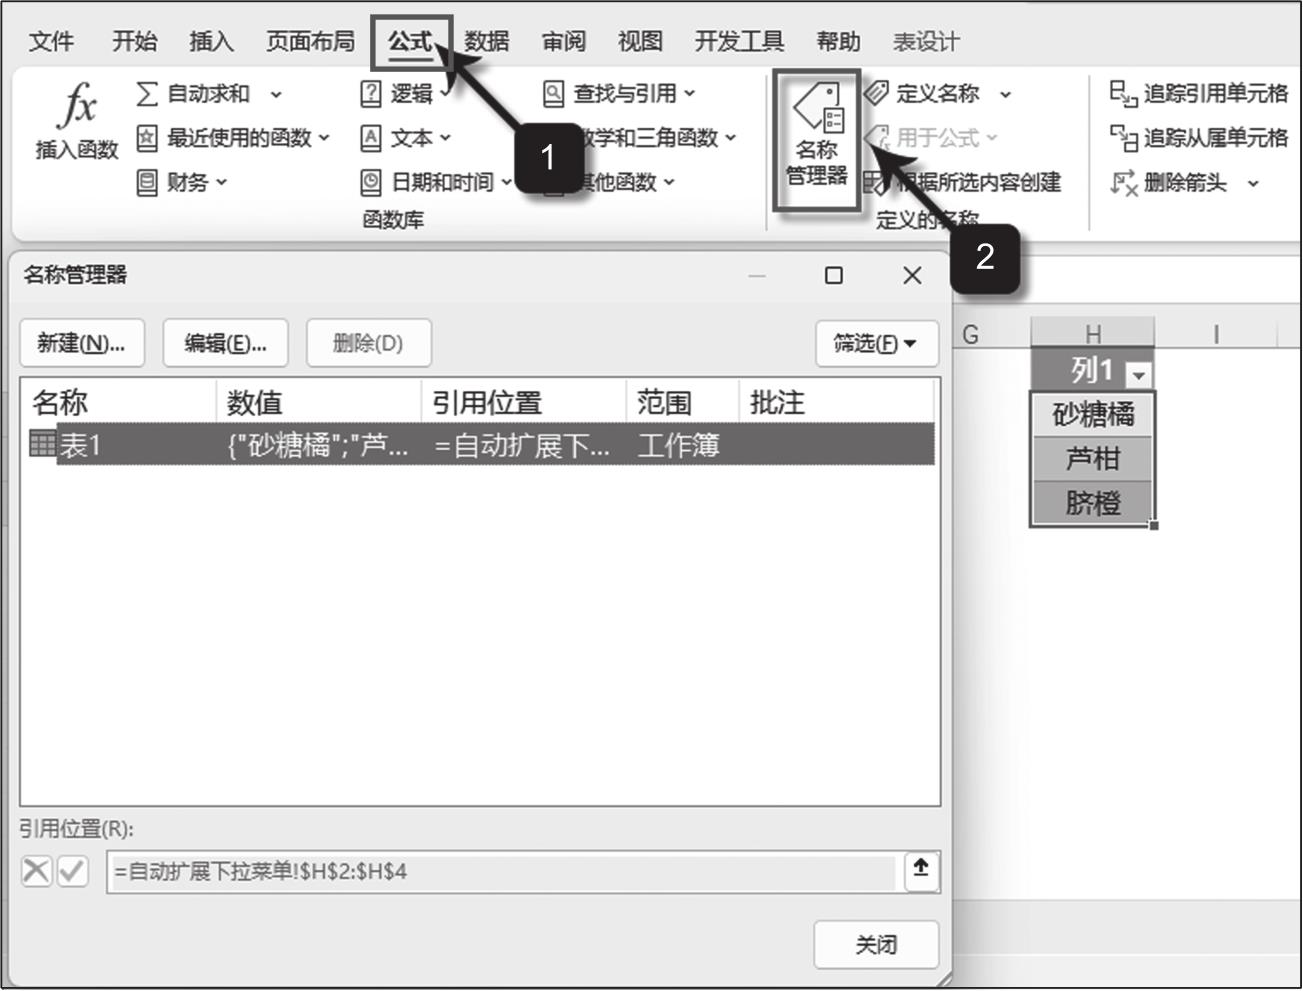The image size is (1303, 991).
Task: Switch to the 审阅 tab
Action: click(564, 41)
